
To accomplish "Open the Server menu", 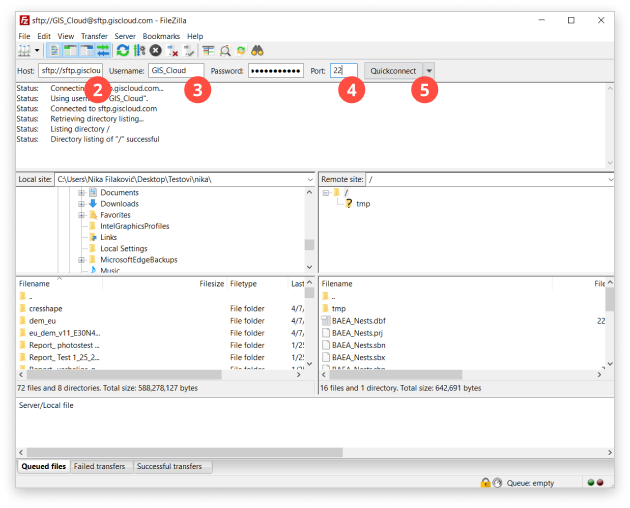I will [125, 36].
